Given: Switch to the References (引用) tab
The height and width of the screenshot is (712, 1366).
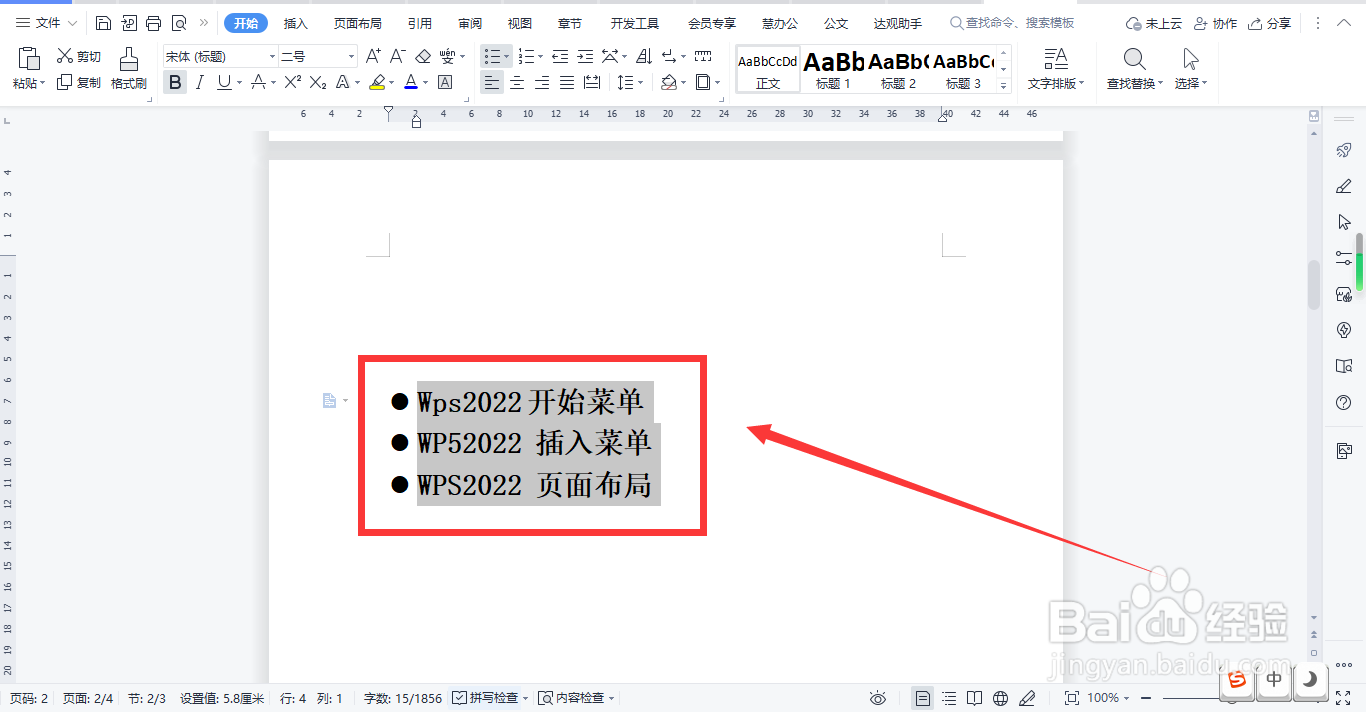Looking at the screenshot, I should (420, 23).
